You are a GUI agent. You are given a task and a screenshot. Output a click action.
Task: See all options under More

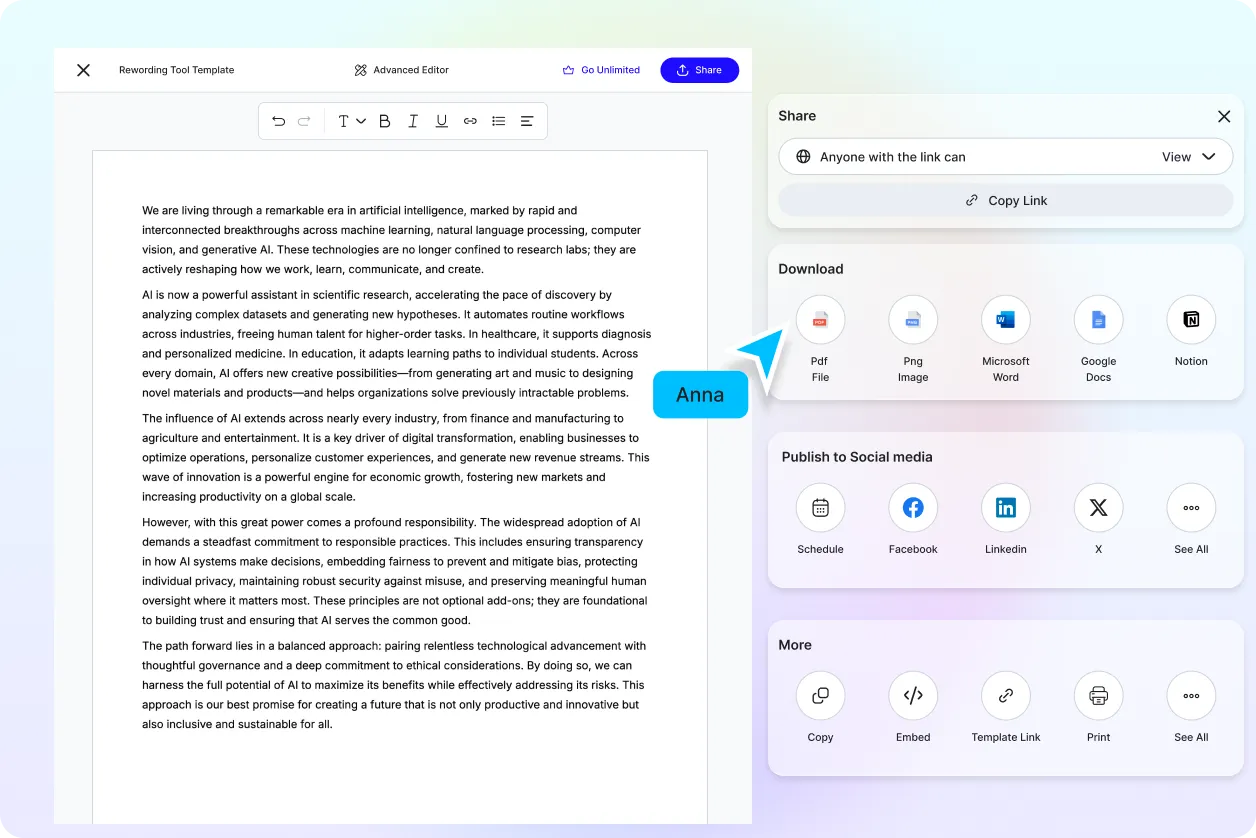[x=1191, y=696]
